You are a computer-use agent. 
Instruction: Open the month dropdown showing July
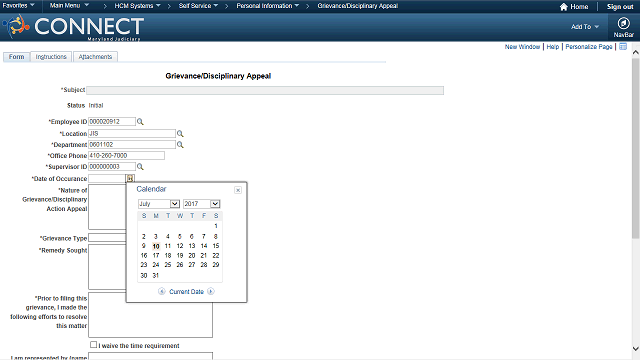pos(159,204)
